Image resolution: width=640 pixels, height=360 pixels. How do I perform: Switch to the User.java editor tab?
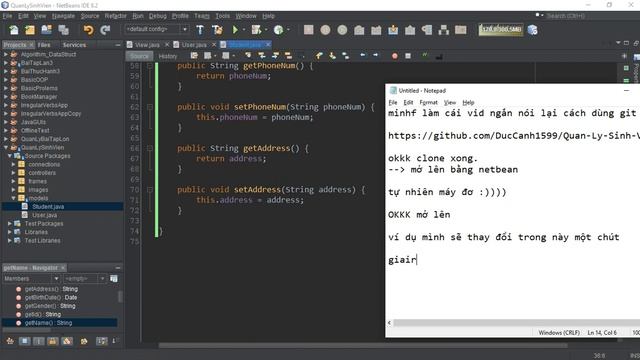194,44
